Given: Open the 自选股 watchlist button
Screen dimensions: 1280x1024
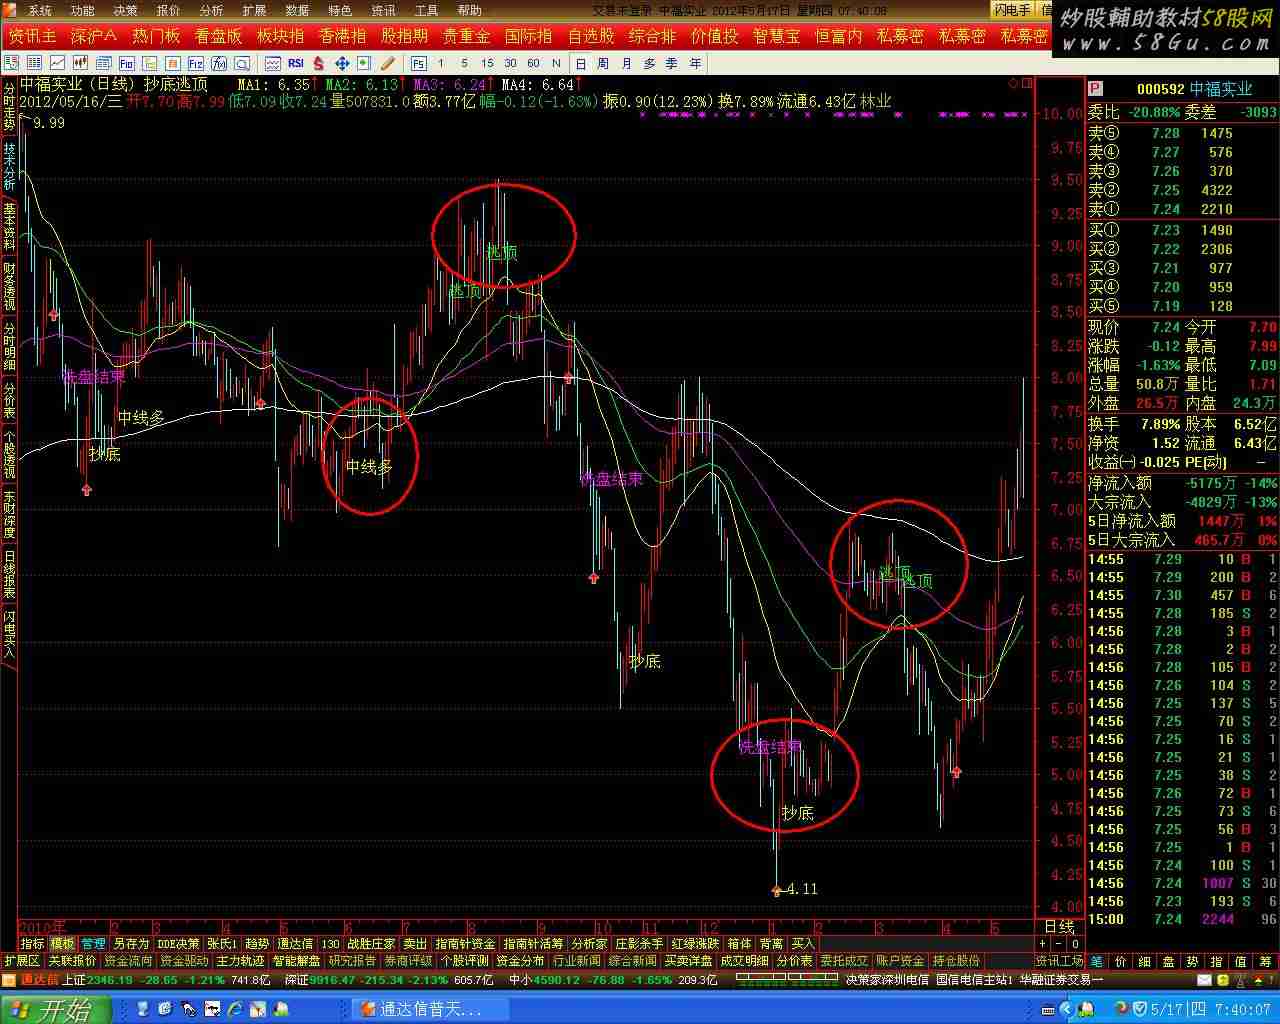Looking at the screenshot, I should [591, 36].
